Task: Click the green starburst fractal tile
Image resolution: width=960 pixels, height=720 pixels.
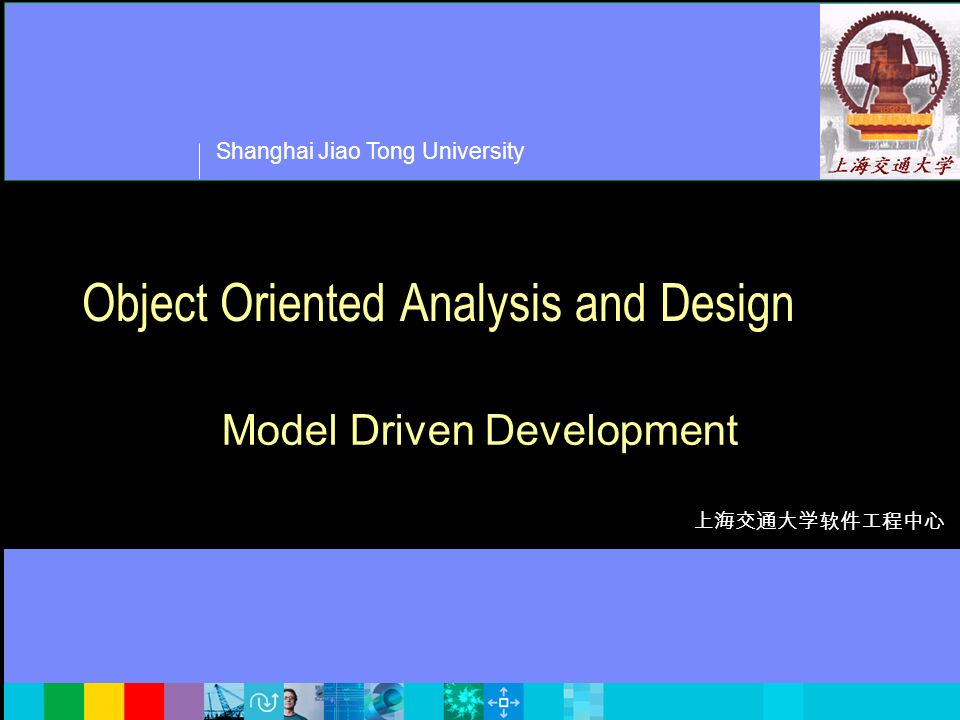Action: [x=463, y=701]
